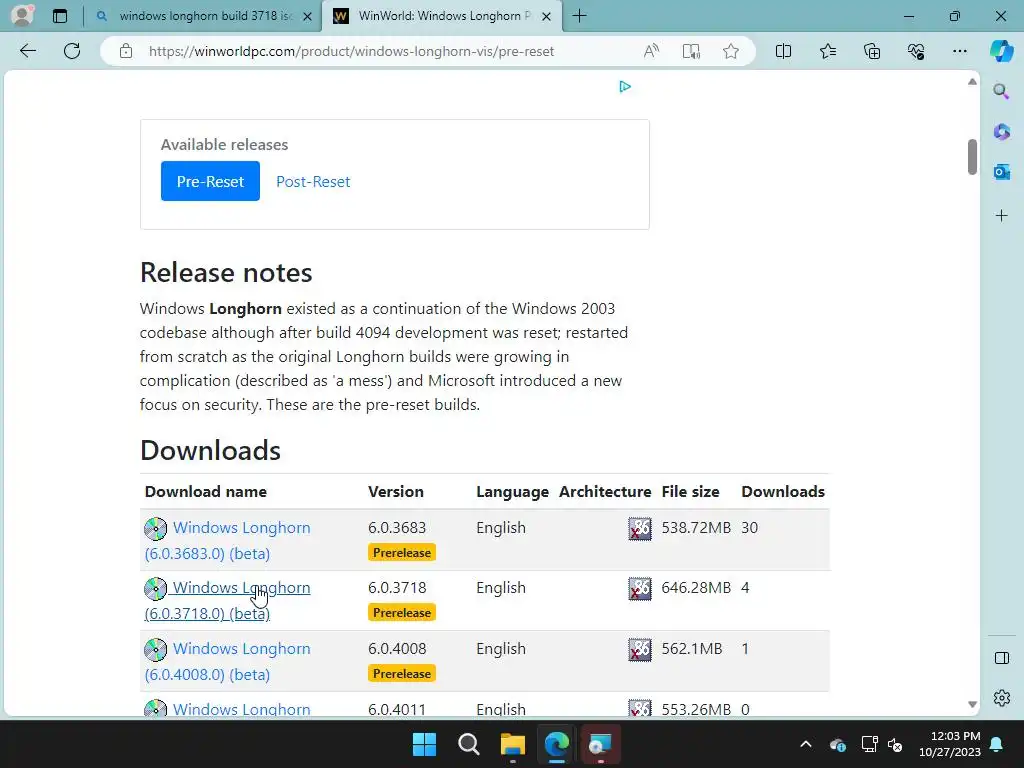Open Browser essentials heart icon
Screen dimensions: 1024x768
tap(916, 51)
